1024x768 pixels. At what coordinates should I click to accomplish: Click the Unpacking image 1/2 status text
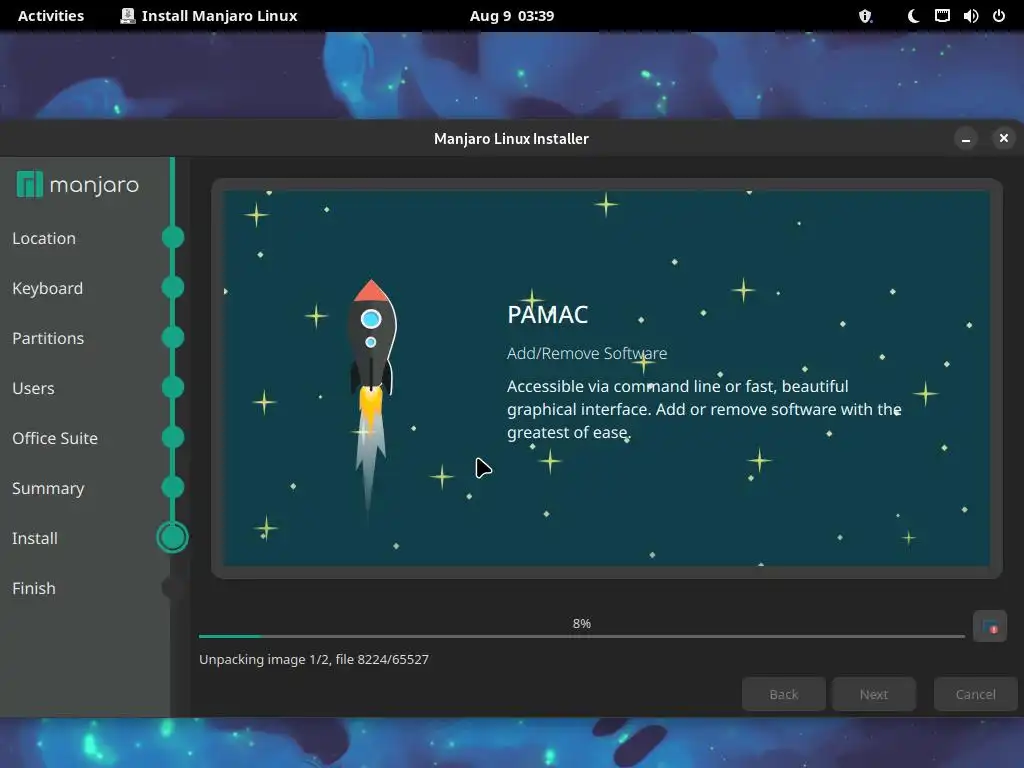click(x=314, y=660)
